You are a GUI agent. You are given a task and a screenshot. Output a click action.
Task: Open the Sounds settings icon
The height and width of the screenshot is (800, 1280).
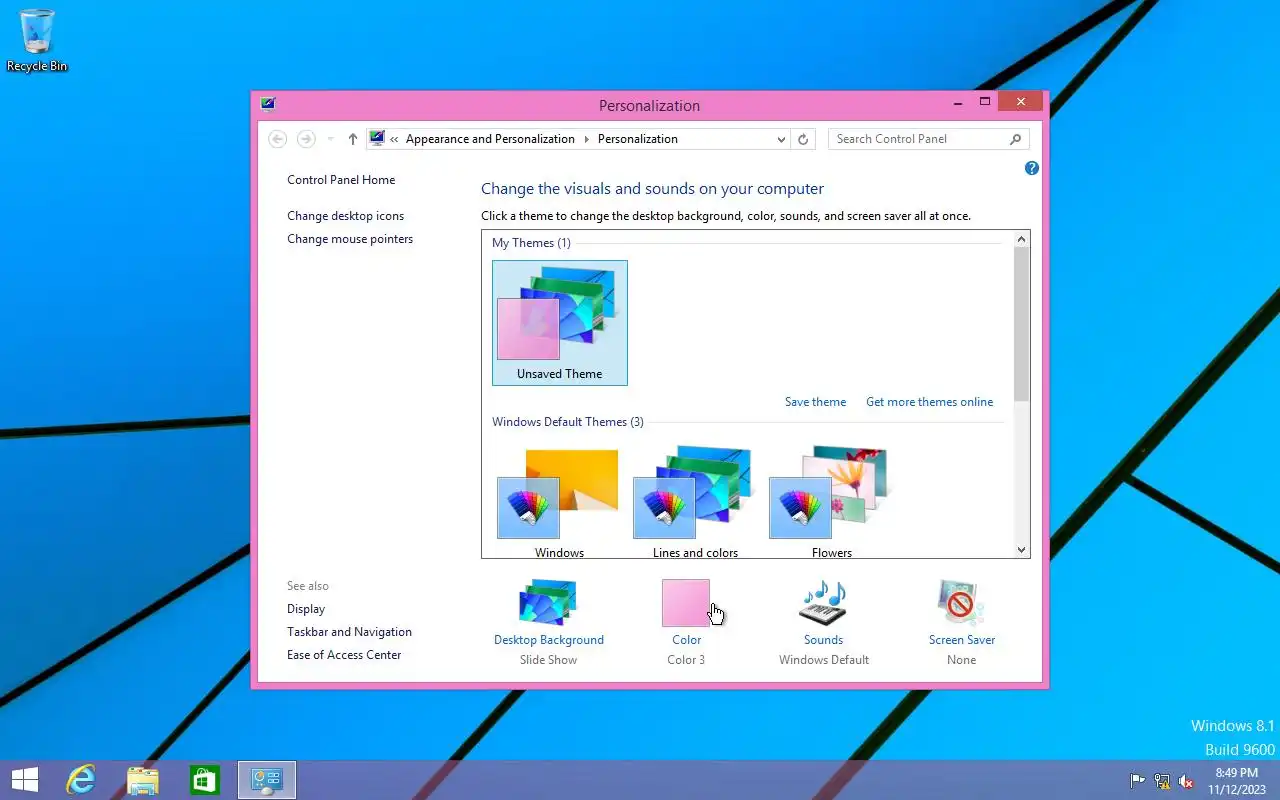click(x=823, y=604)
